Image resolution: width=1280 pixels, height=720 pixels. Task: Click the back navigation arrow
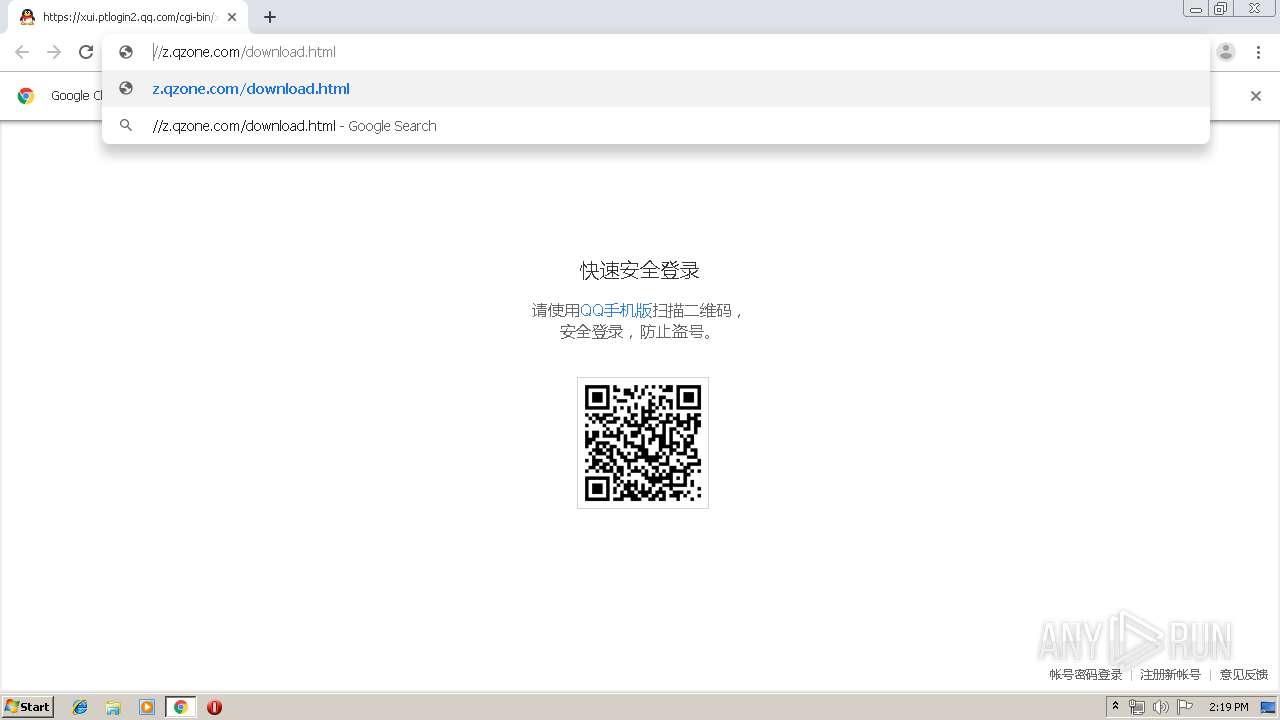22,52
